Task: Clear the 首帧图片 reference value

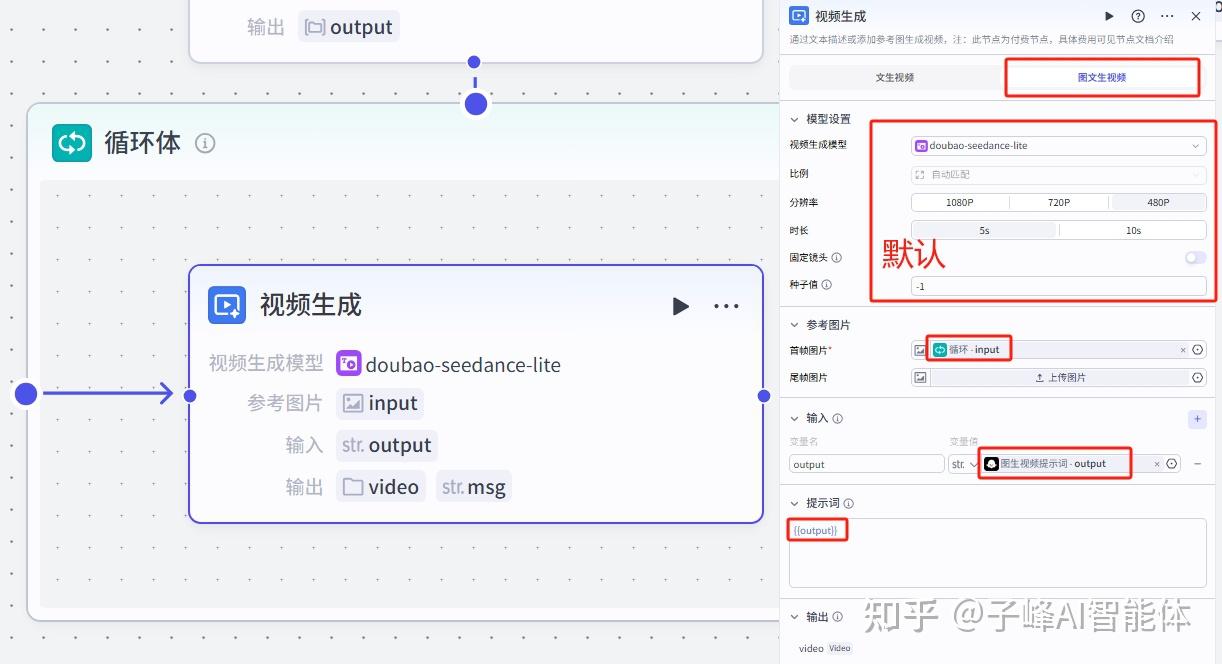Action: click(1183, 350)
